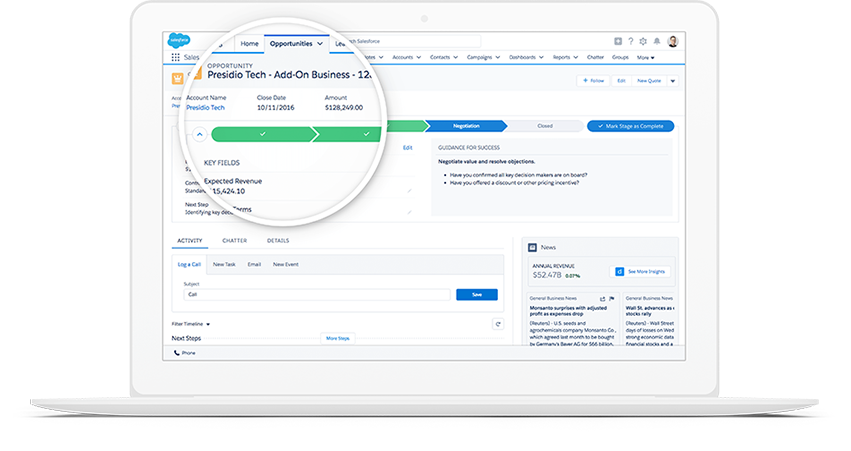Refresh the activity timeline

(498, 324)
